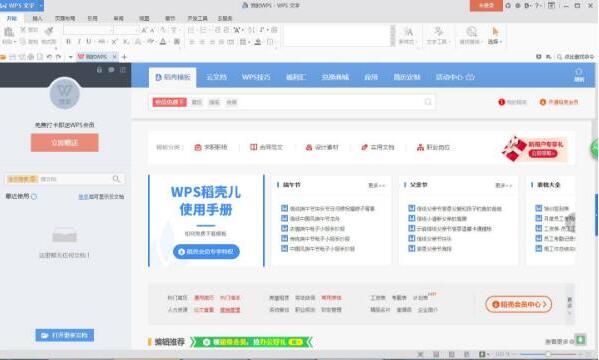The image size is (599, 360).
Task: Click the WPS avatar circle in sidebar
Action: [65, 94]
